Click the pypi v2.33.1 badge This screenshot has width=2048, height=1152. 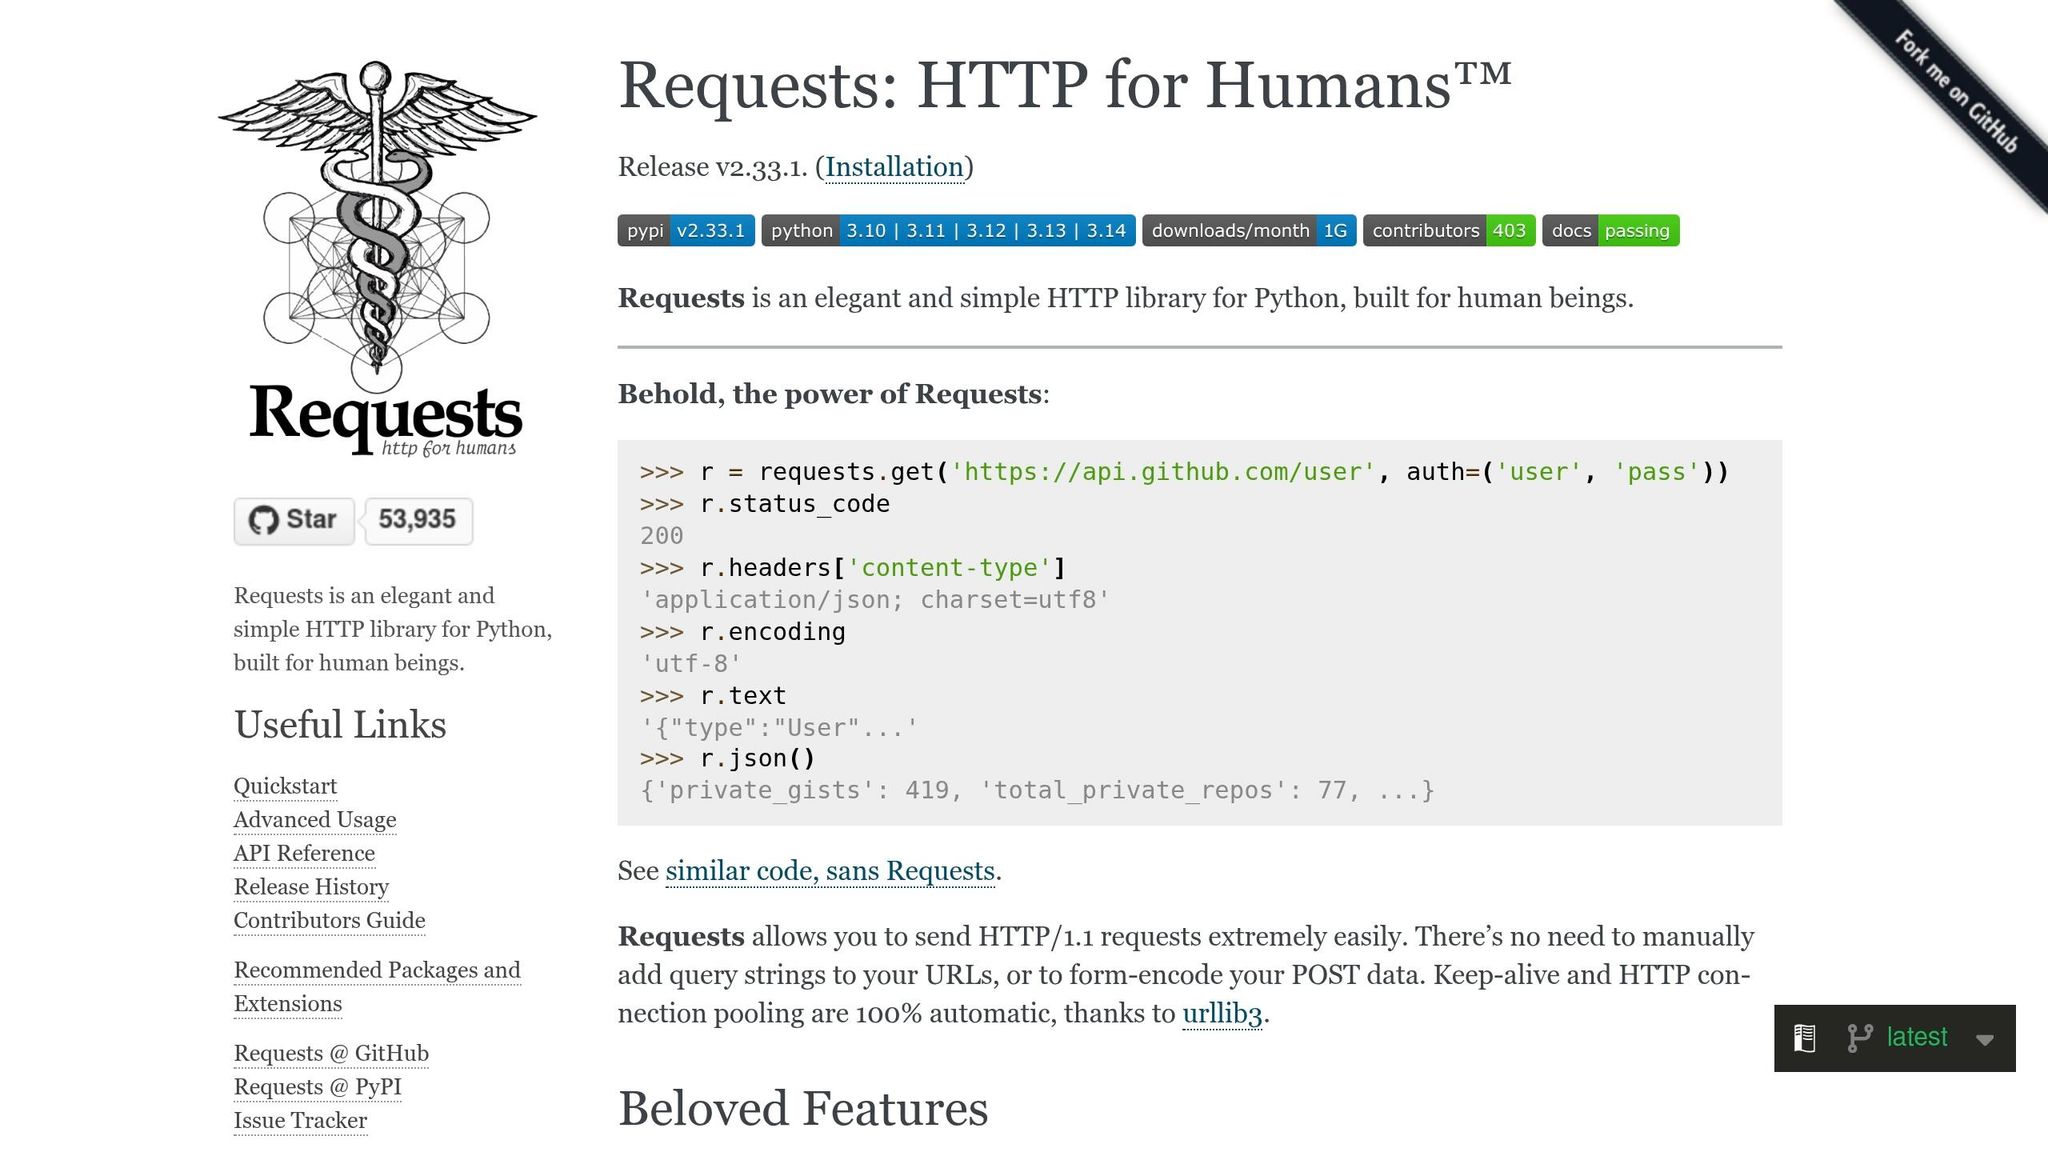686,231
